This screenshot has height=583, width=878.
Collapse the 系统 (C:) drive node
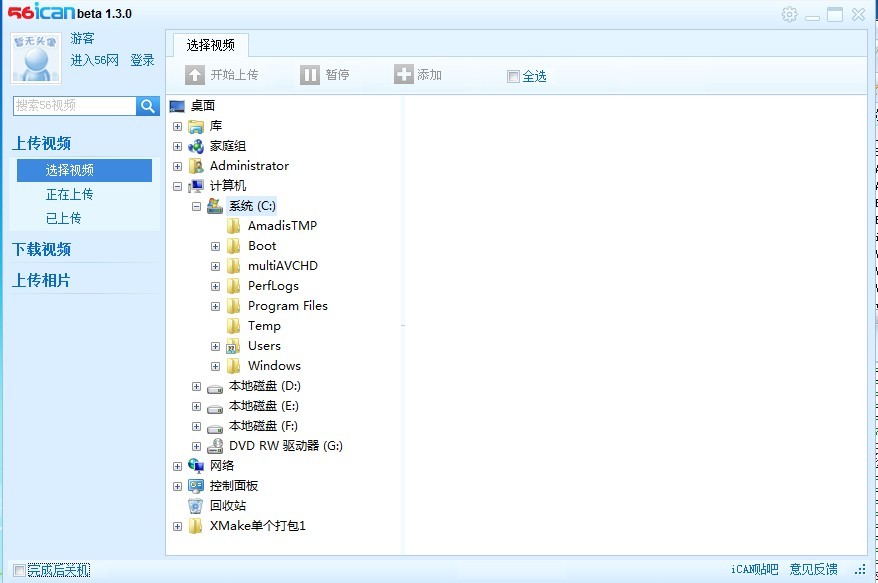point(197,206)
